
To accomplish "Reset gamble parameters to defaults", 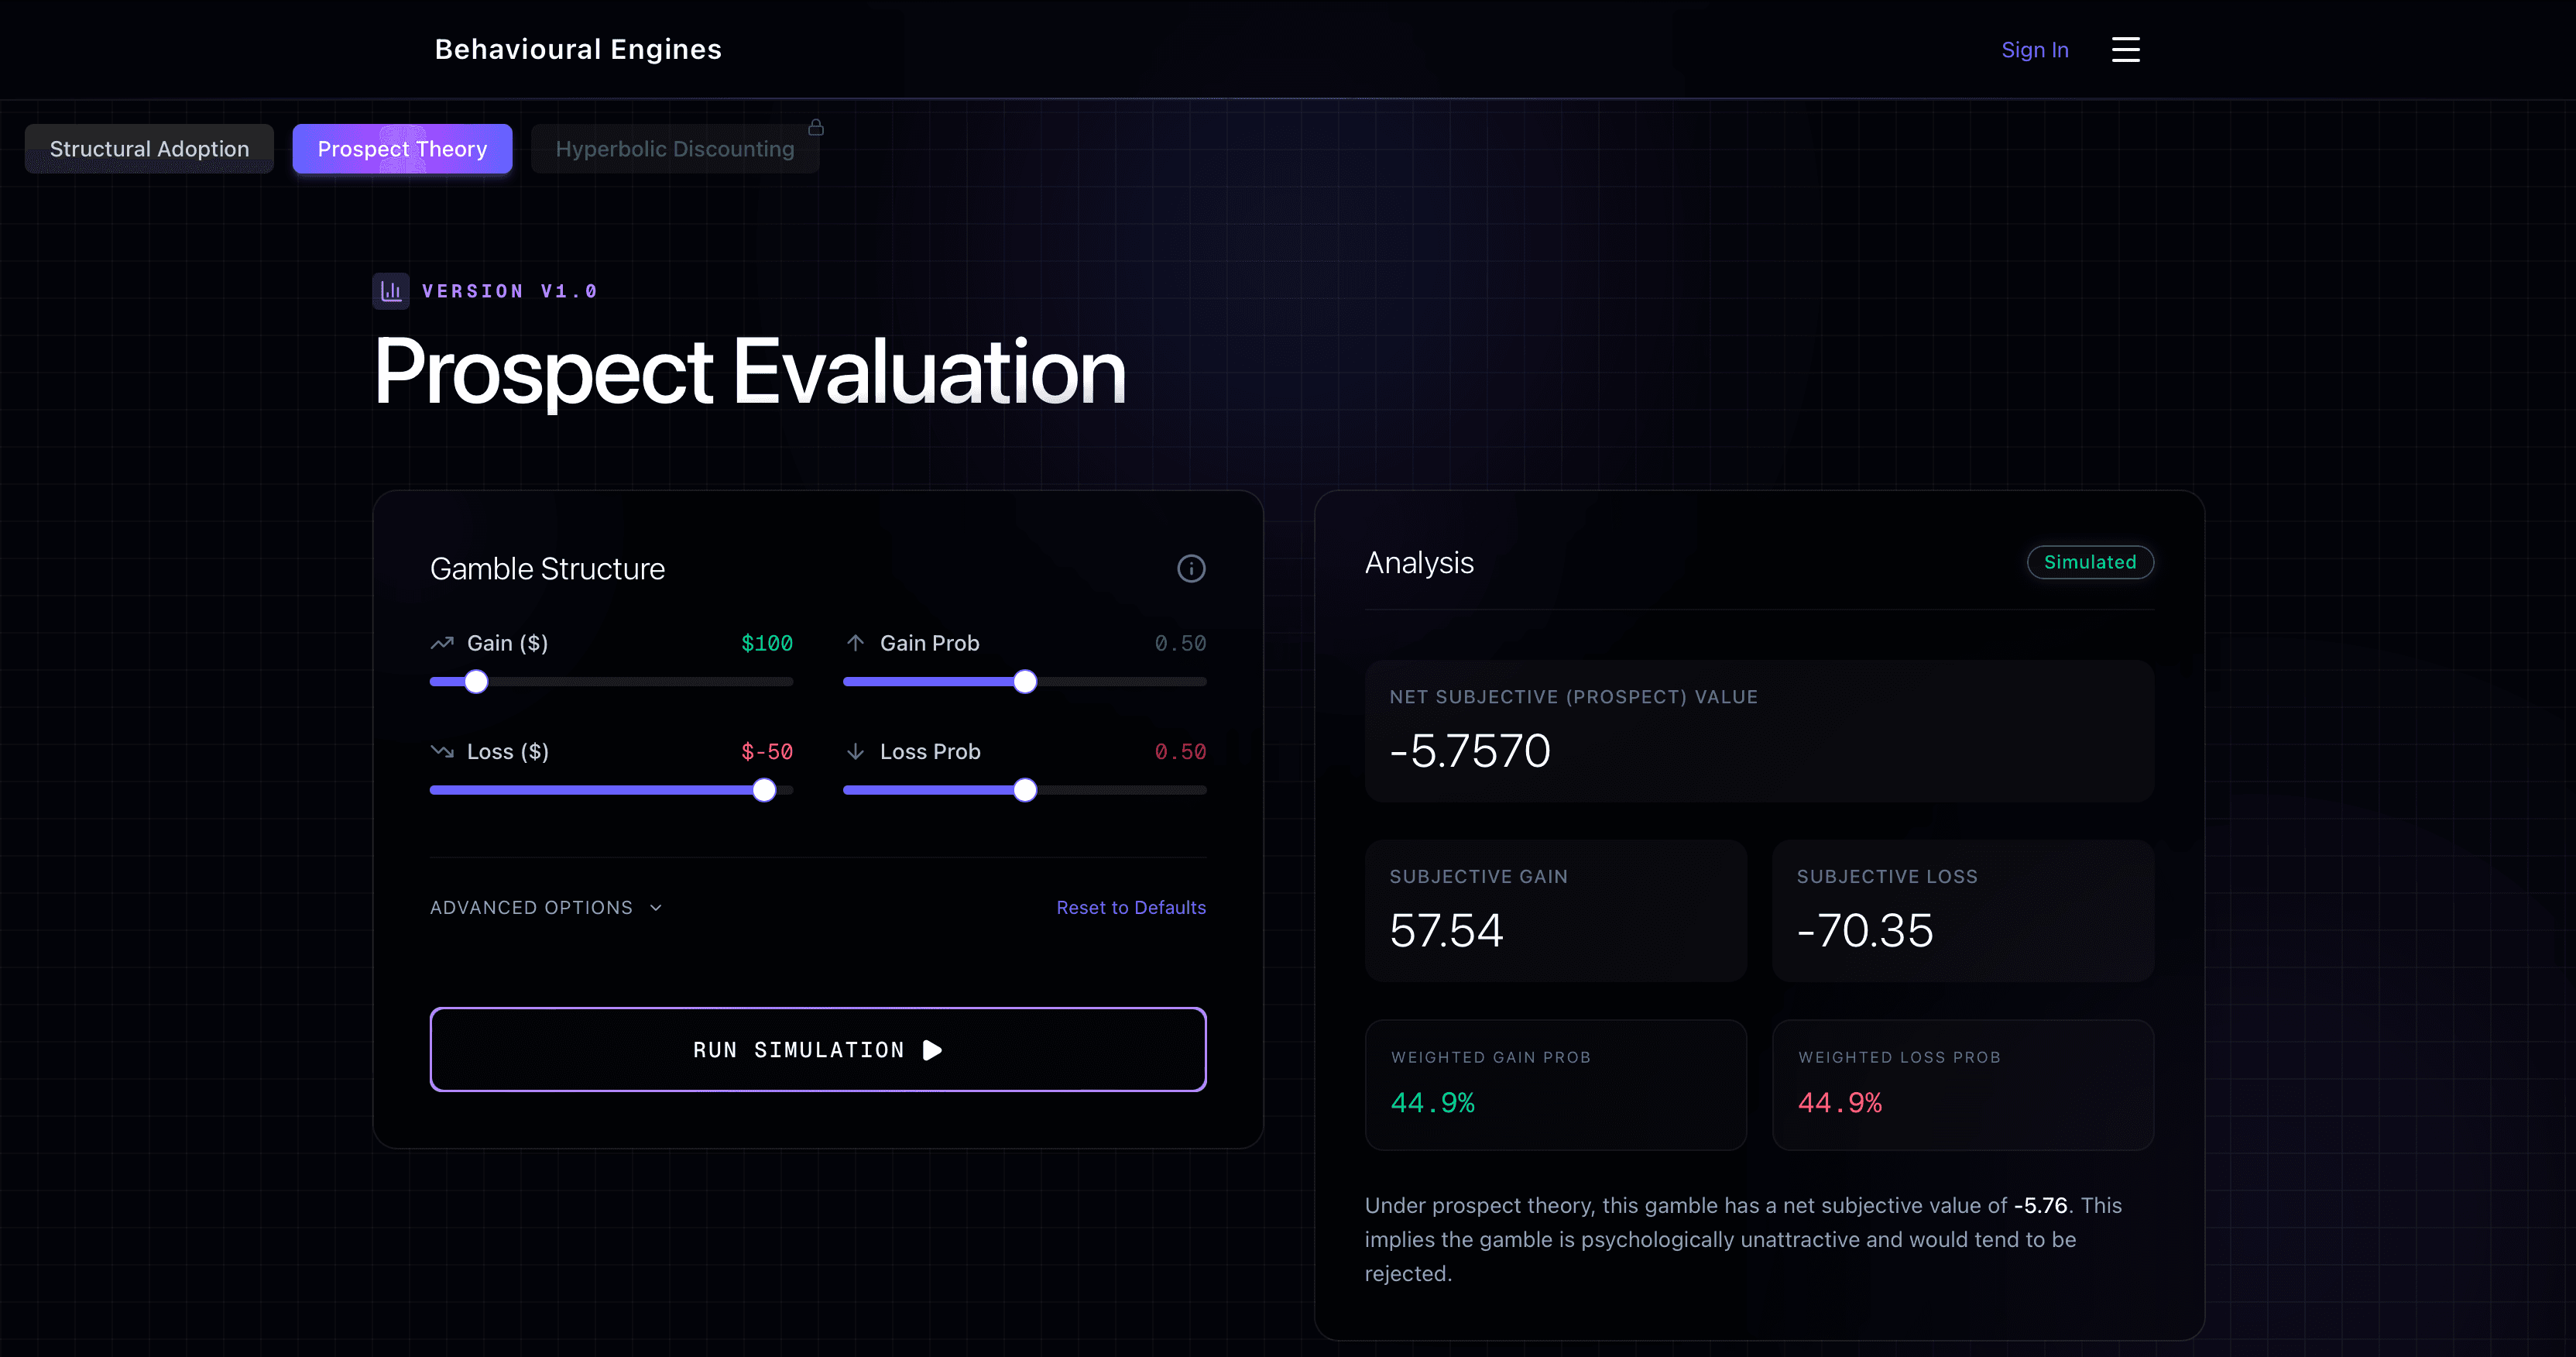I will 1131,907.
